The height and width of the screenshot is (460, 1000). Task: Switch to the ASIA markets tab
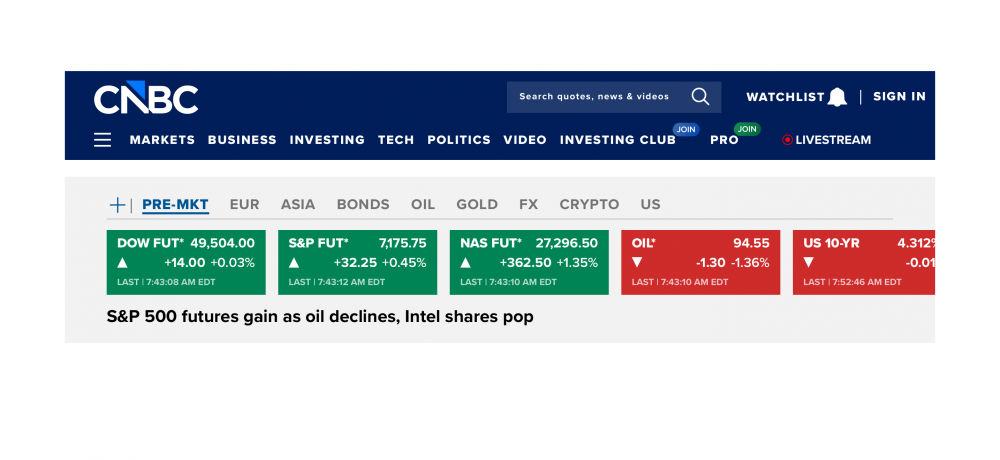[x=298, y=204]
